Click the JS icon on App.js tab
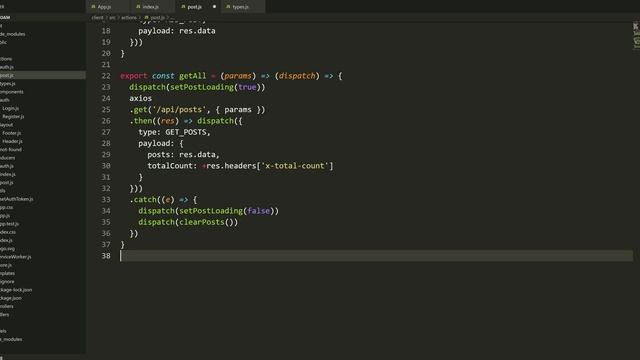Viewport: 640px width, 360px height. [93, 7]
